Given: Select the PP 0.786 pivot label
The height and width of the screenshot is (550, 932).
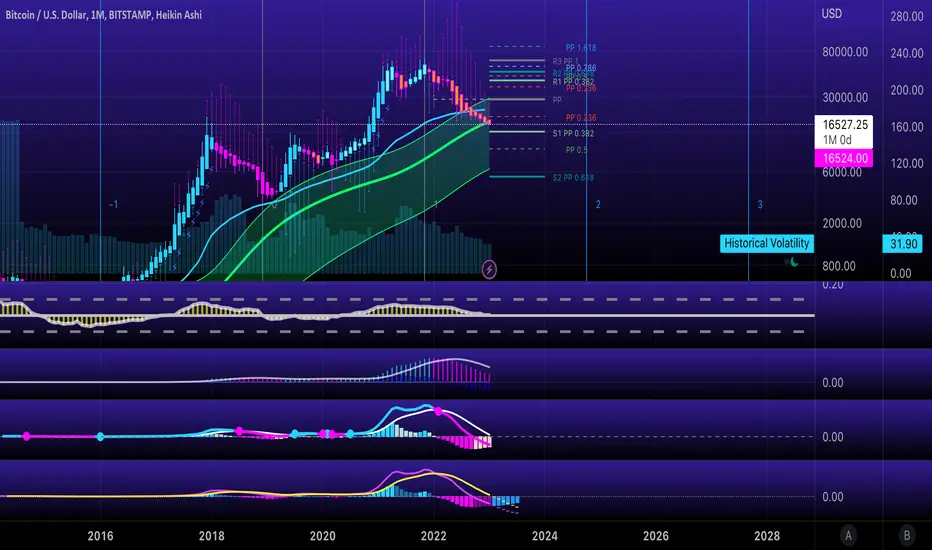Looking at the screenshot, I should [581, 68].
